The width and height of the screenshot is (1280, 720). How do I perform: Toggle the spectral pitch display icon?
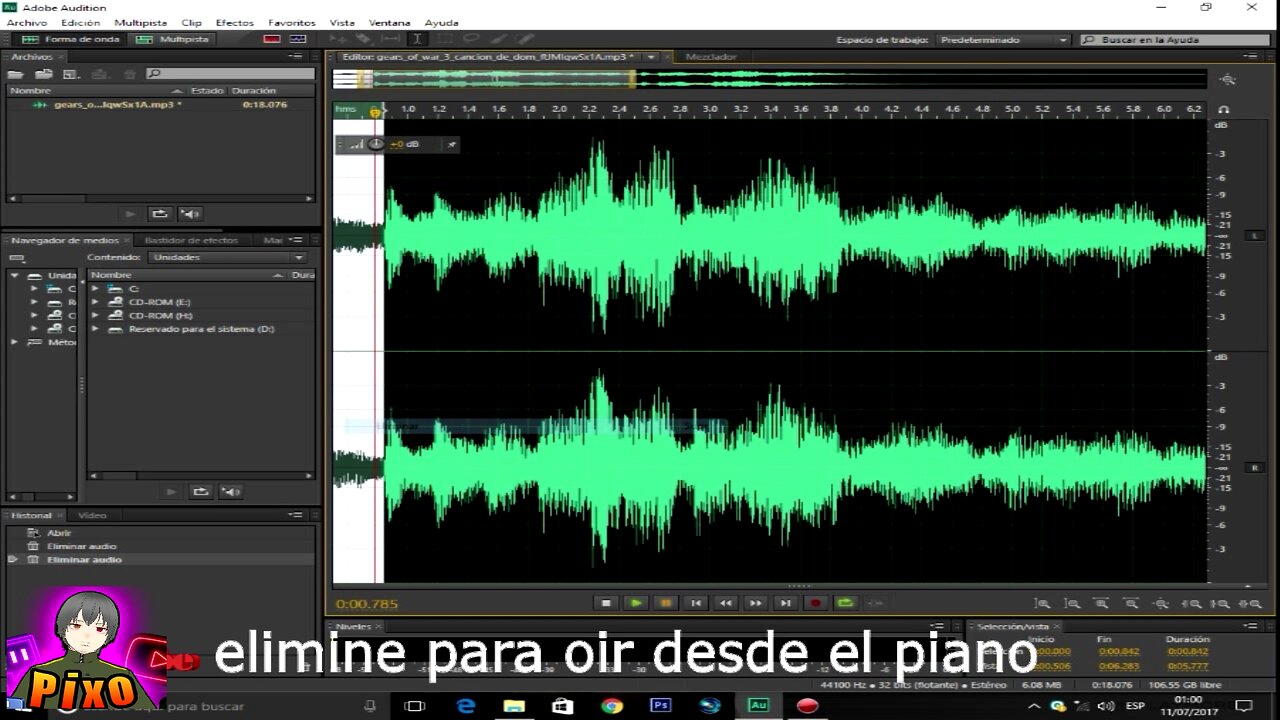298,39
